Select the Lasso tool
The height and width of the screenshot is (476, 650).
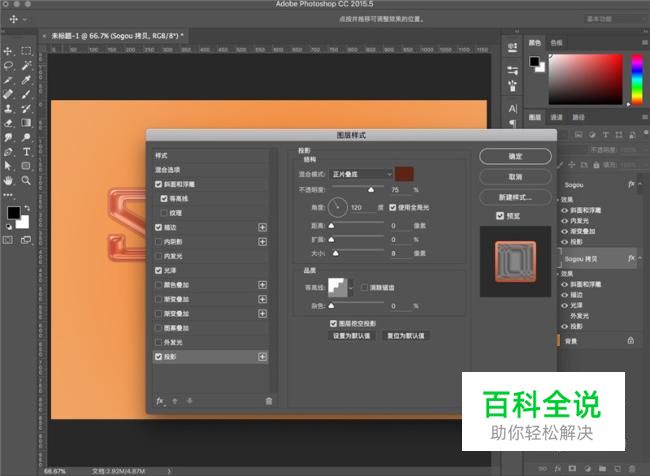(x=8, y=66)
